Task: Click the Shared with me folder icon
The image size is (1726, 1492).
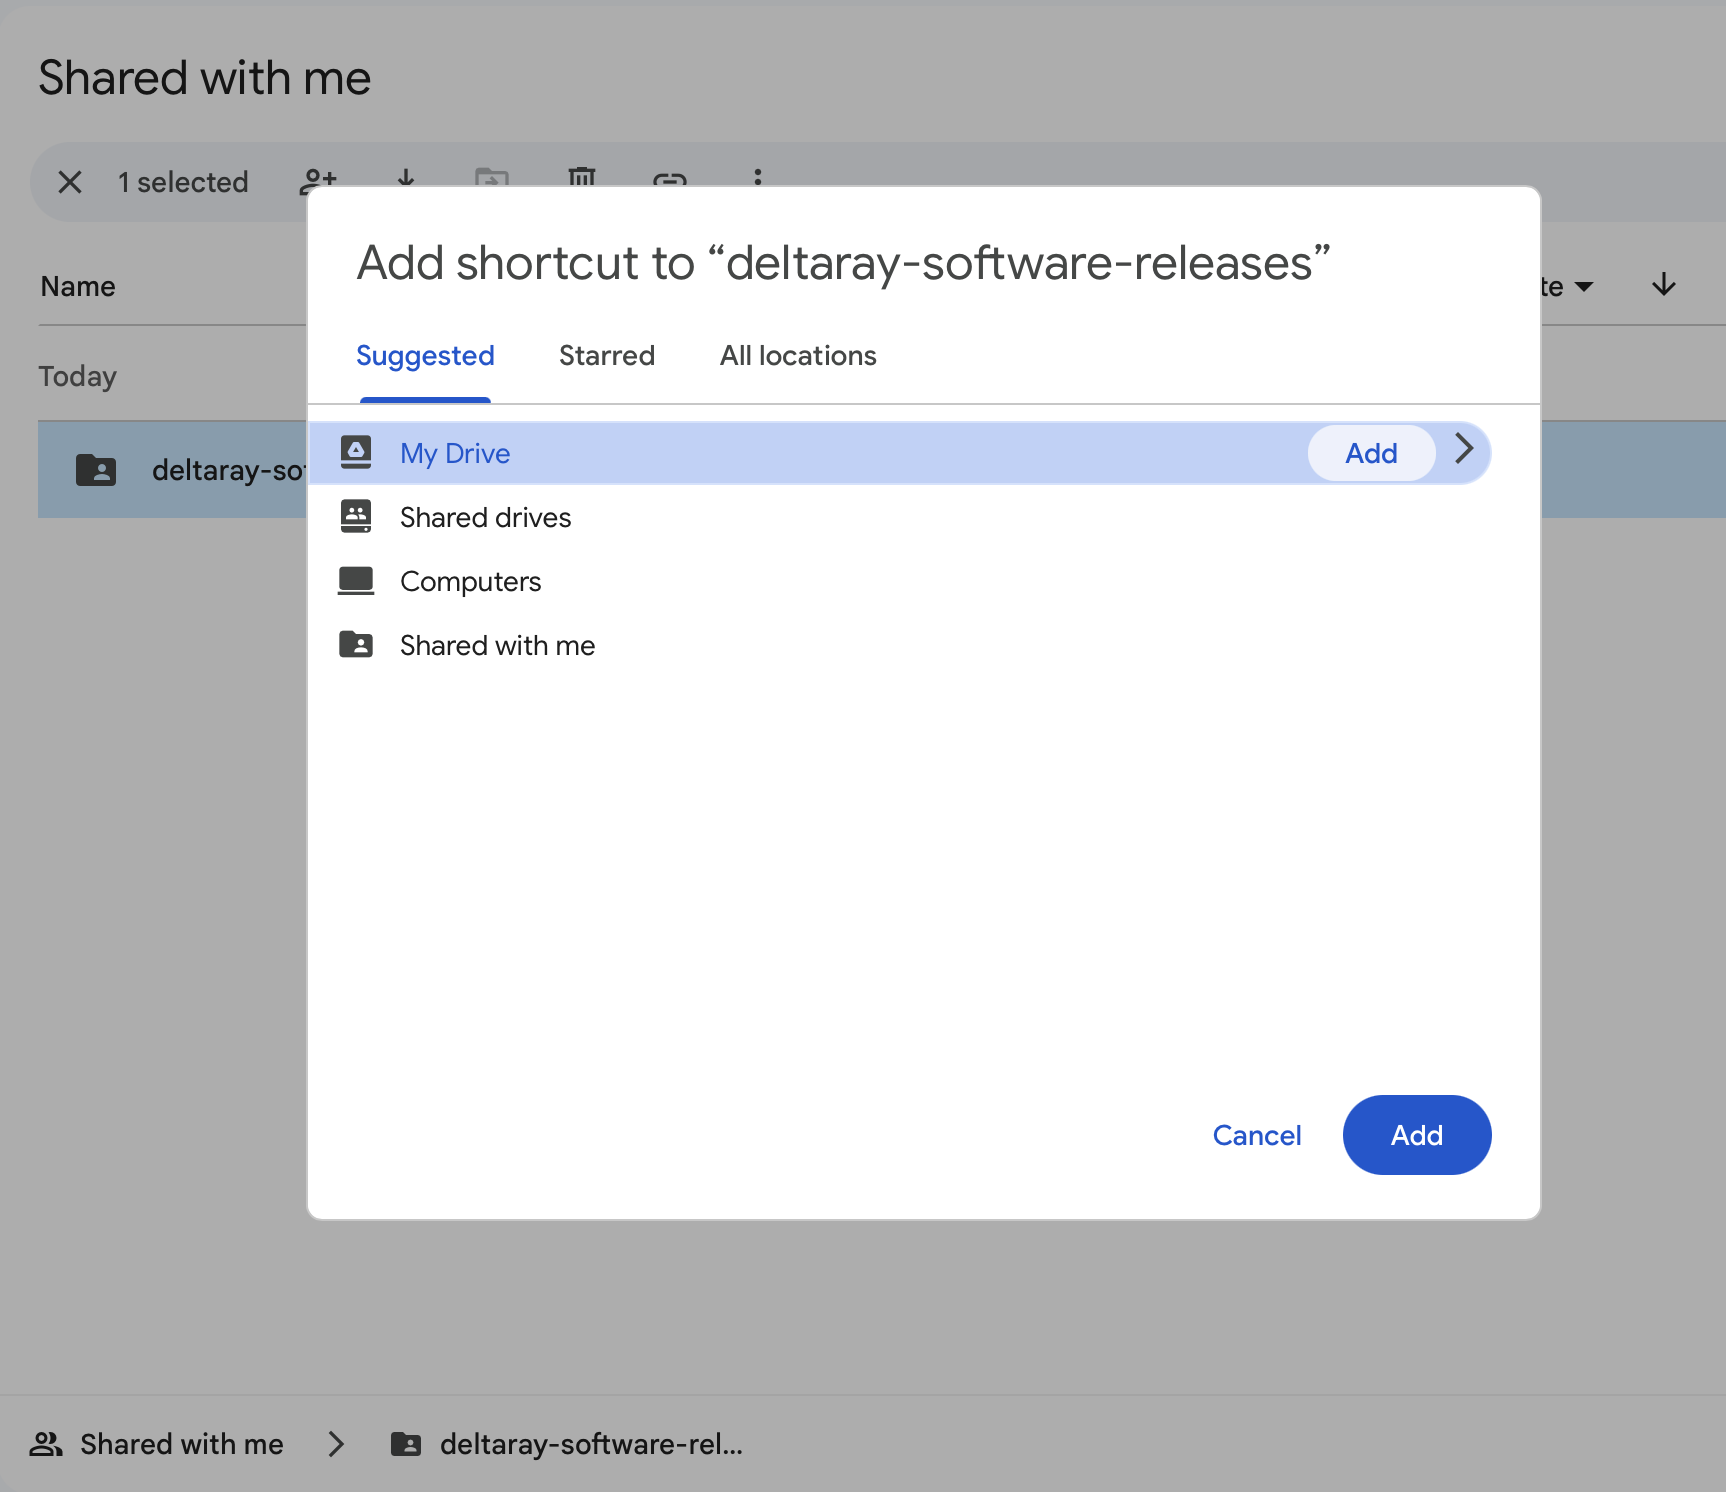Action: (x=357, y=645)
